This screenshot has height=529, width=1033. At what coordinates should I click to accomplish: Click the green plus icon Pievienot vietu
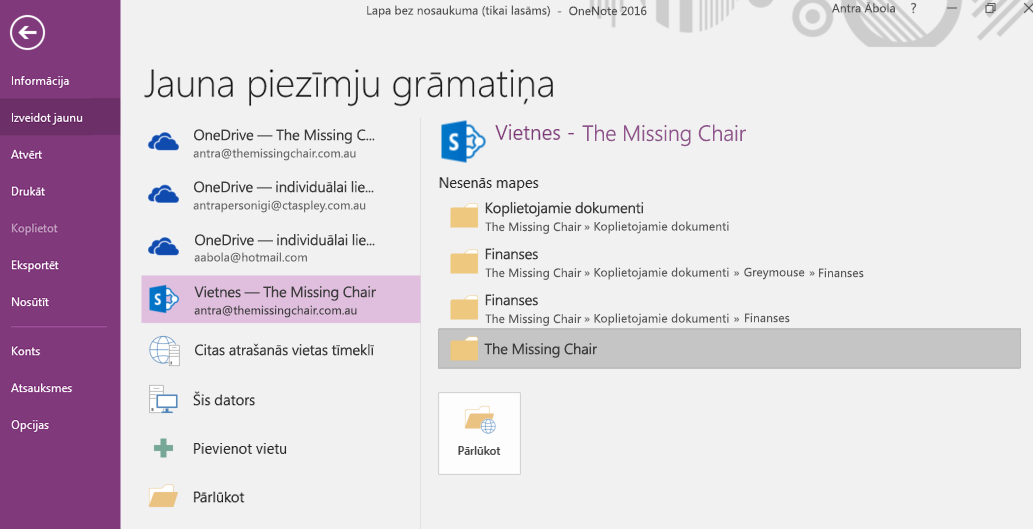(163, 449)
